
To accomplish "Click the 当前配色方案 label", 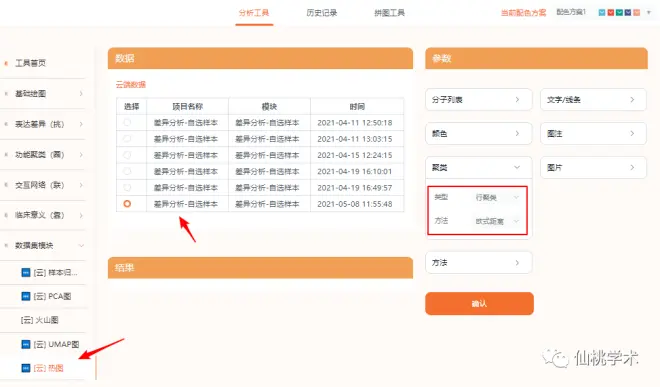I will tap(523, 13).
